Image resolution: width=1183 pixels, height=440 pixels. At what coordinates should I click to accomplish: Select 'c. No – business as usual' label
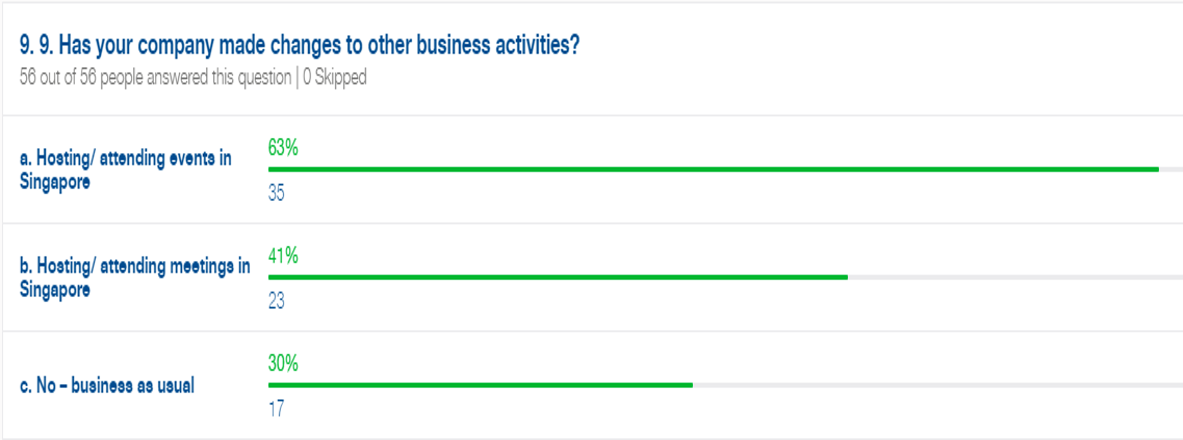tap(107, 386)
